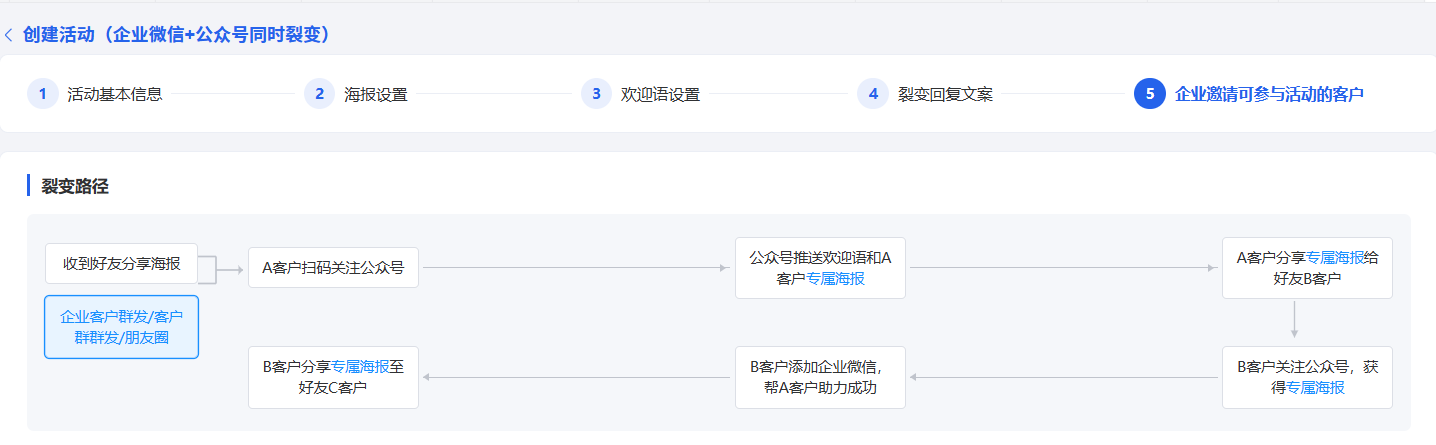
Task: Click 专属海报 link in B客户关注公众号 node
Action: click(1315, 388)
